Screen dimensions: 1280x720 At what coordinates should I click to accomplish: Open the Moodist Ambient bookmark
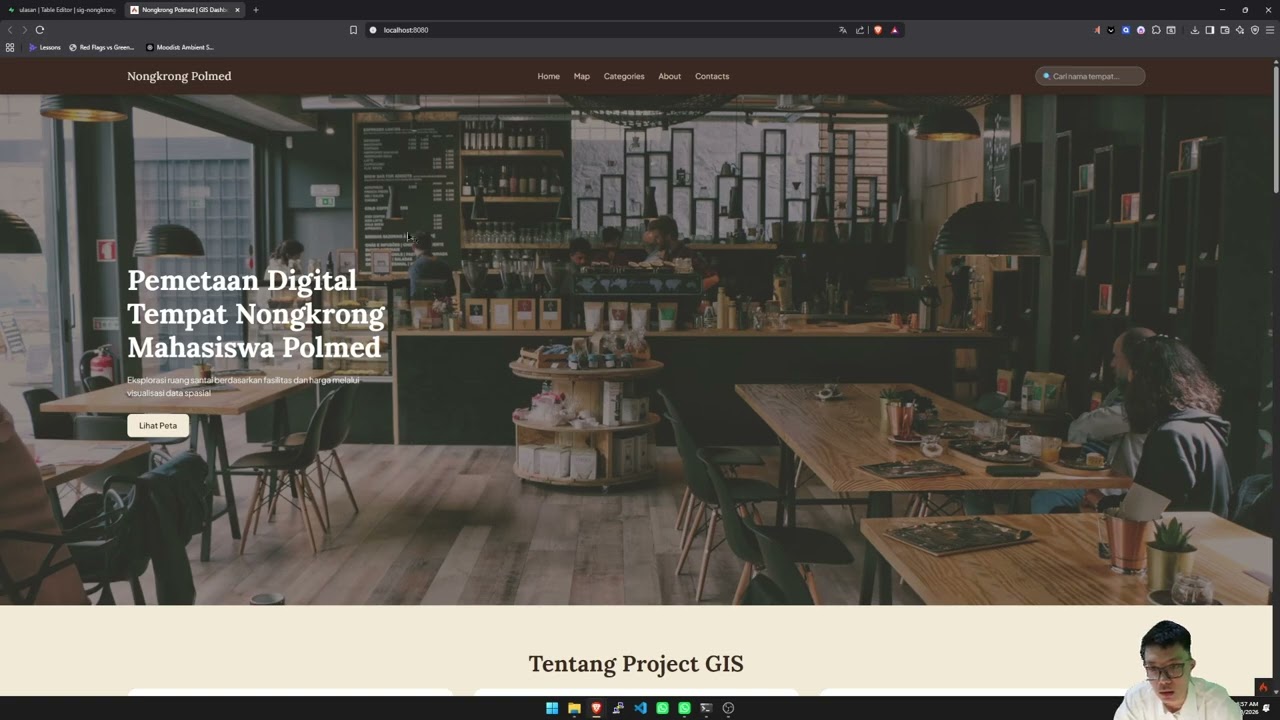tap(180, 47)
